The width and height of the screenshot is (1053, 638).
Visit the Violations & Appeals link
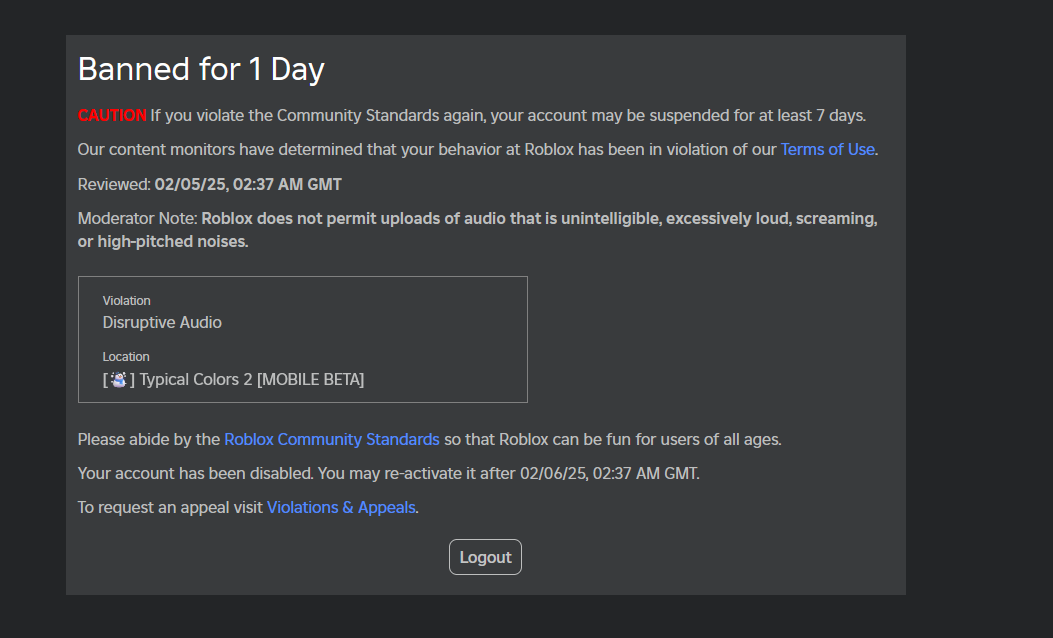click(x=341, y=507)
